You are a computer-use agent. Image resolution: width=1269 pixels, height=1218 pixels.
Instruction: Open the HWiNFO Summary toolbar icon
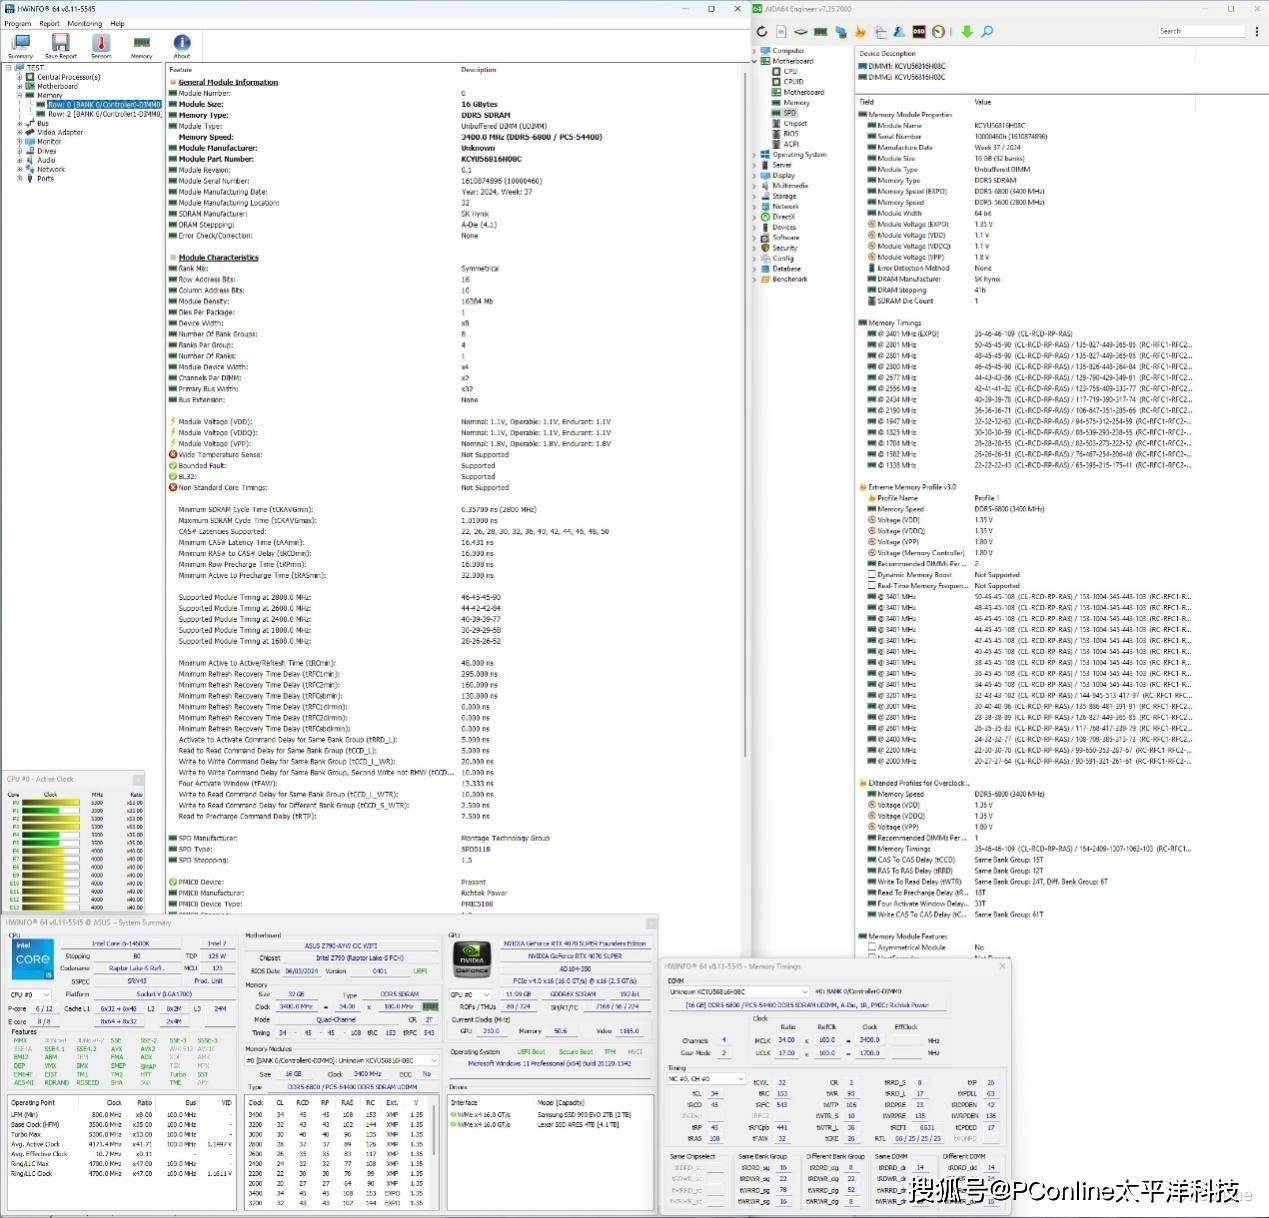[20, 44]
